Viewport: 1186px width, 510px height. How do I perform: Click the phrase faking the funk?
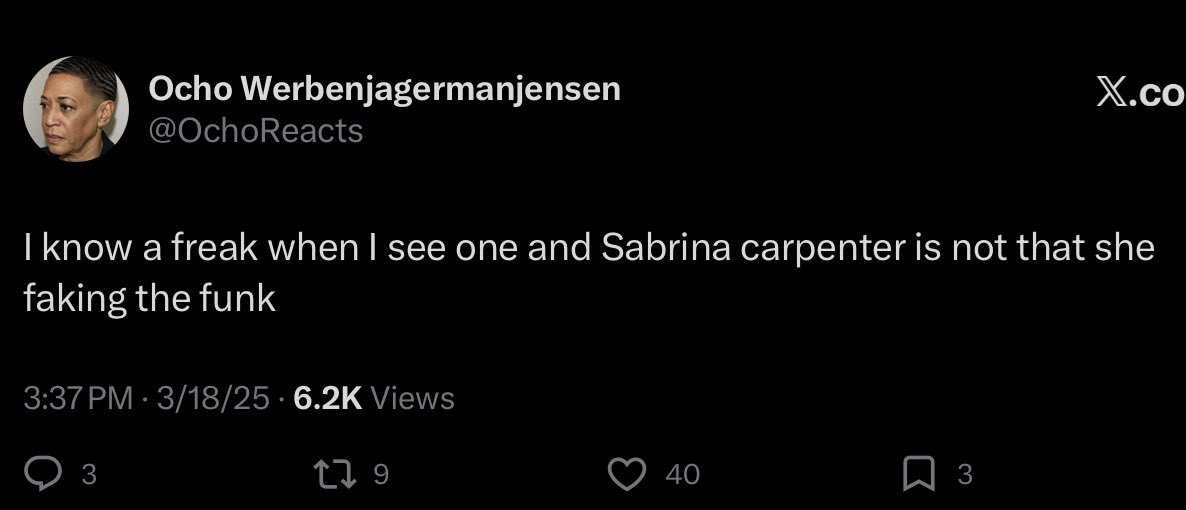click(x=149, y=298)
